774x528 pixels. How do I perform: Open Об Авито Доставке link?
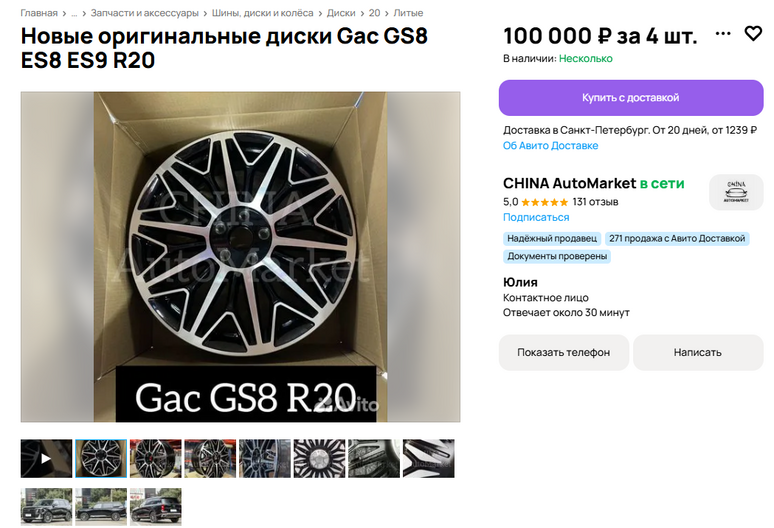click(550, 146)
